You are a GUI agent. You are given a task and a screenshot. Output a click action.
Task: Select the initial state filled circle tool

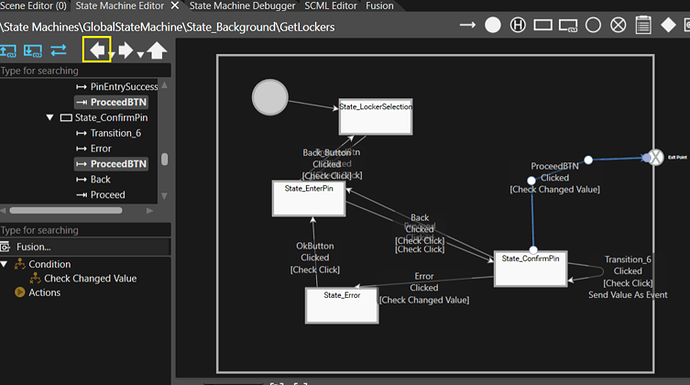pyautogui.click(x=493, y=25)
